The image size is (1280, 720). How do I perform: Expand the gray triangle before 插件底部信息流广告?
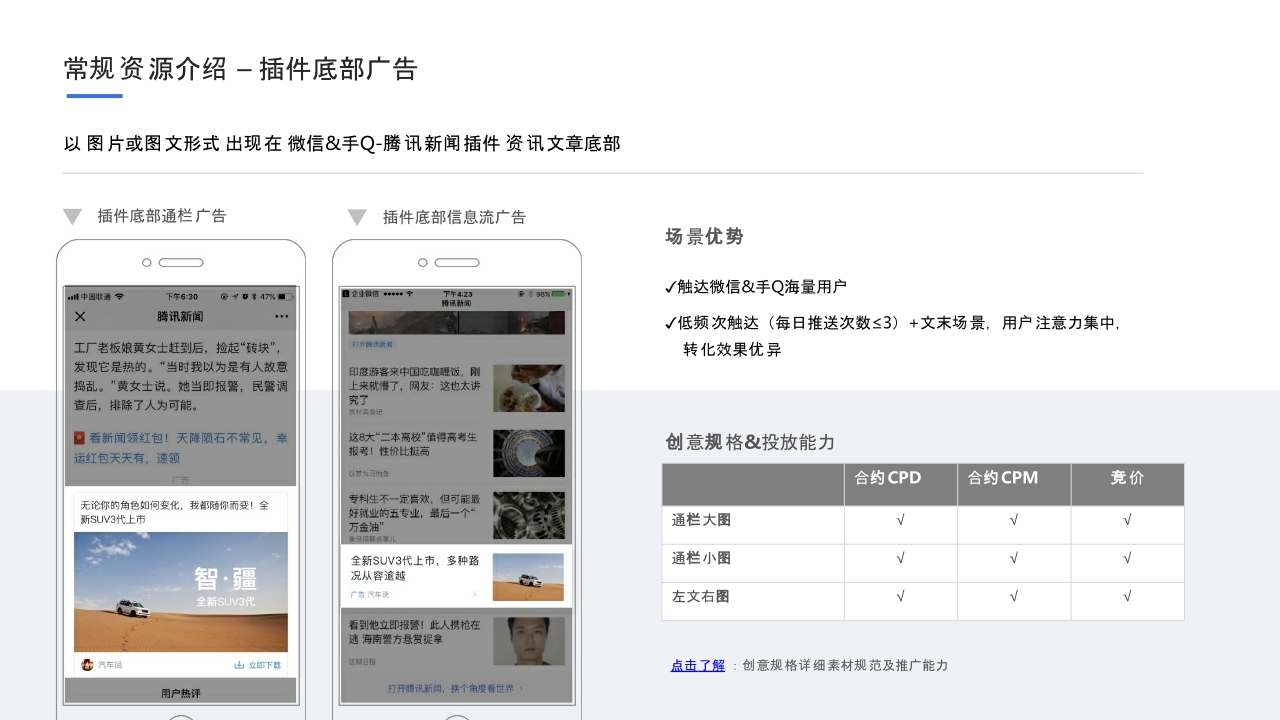[x=357, y=217]
